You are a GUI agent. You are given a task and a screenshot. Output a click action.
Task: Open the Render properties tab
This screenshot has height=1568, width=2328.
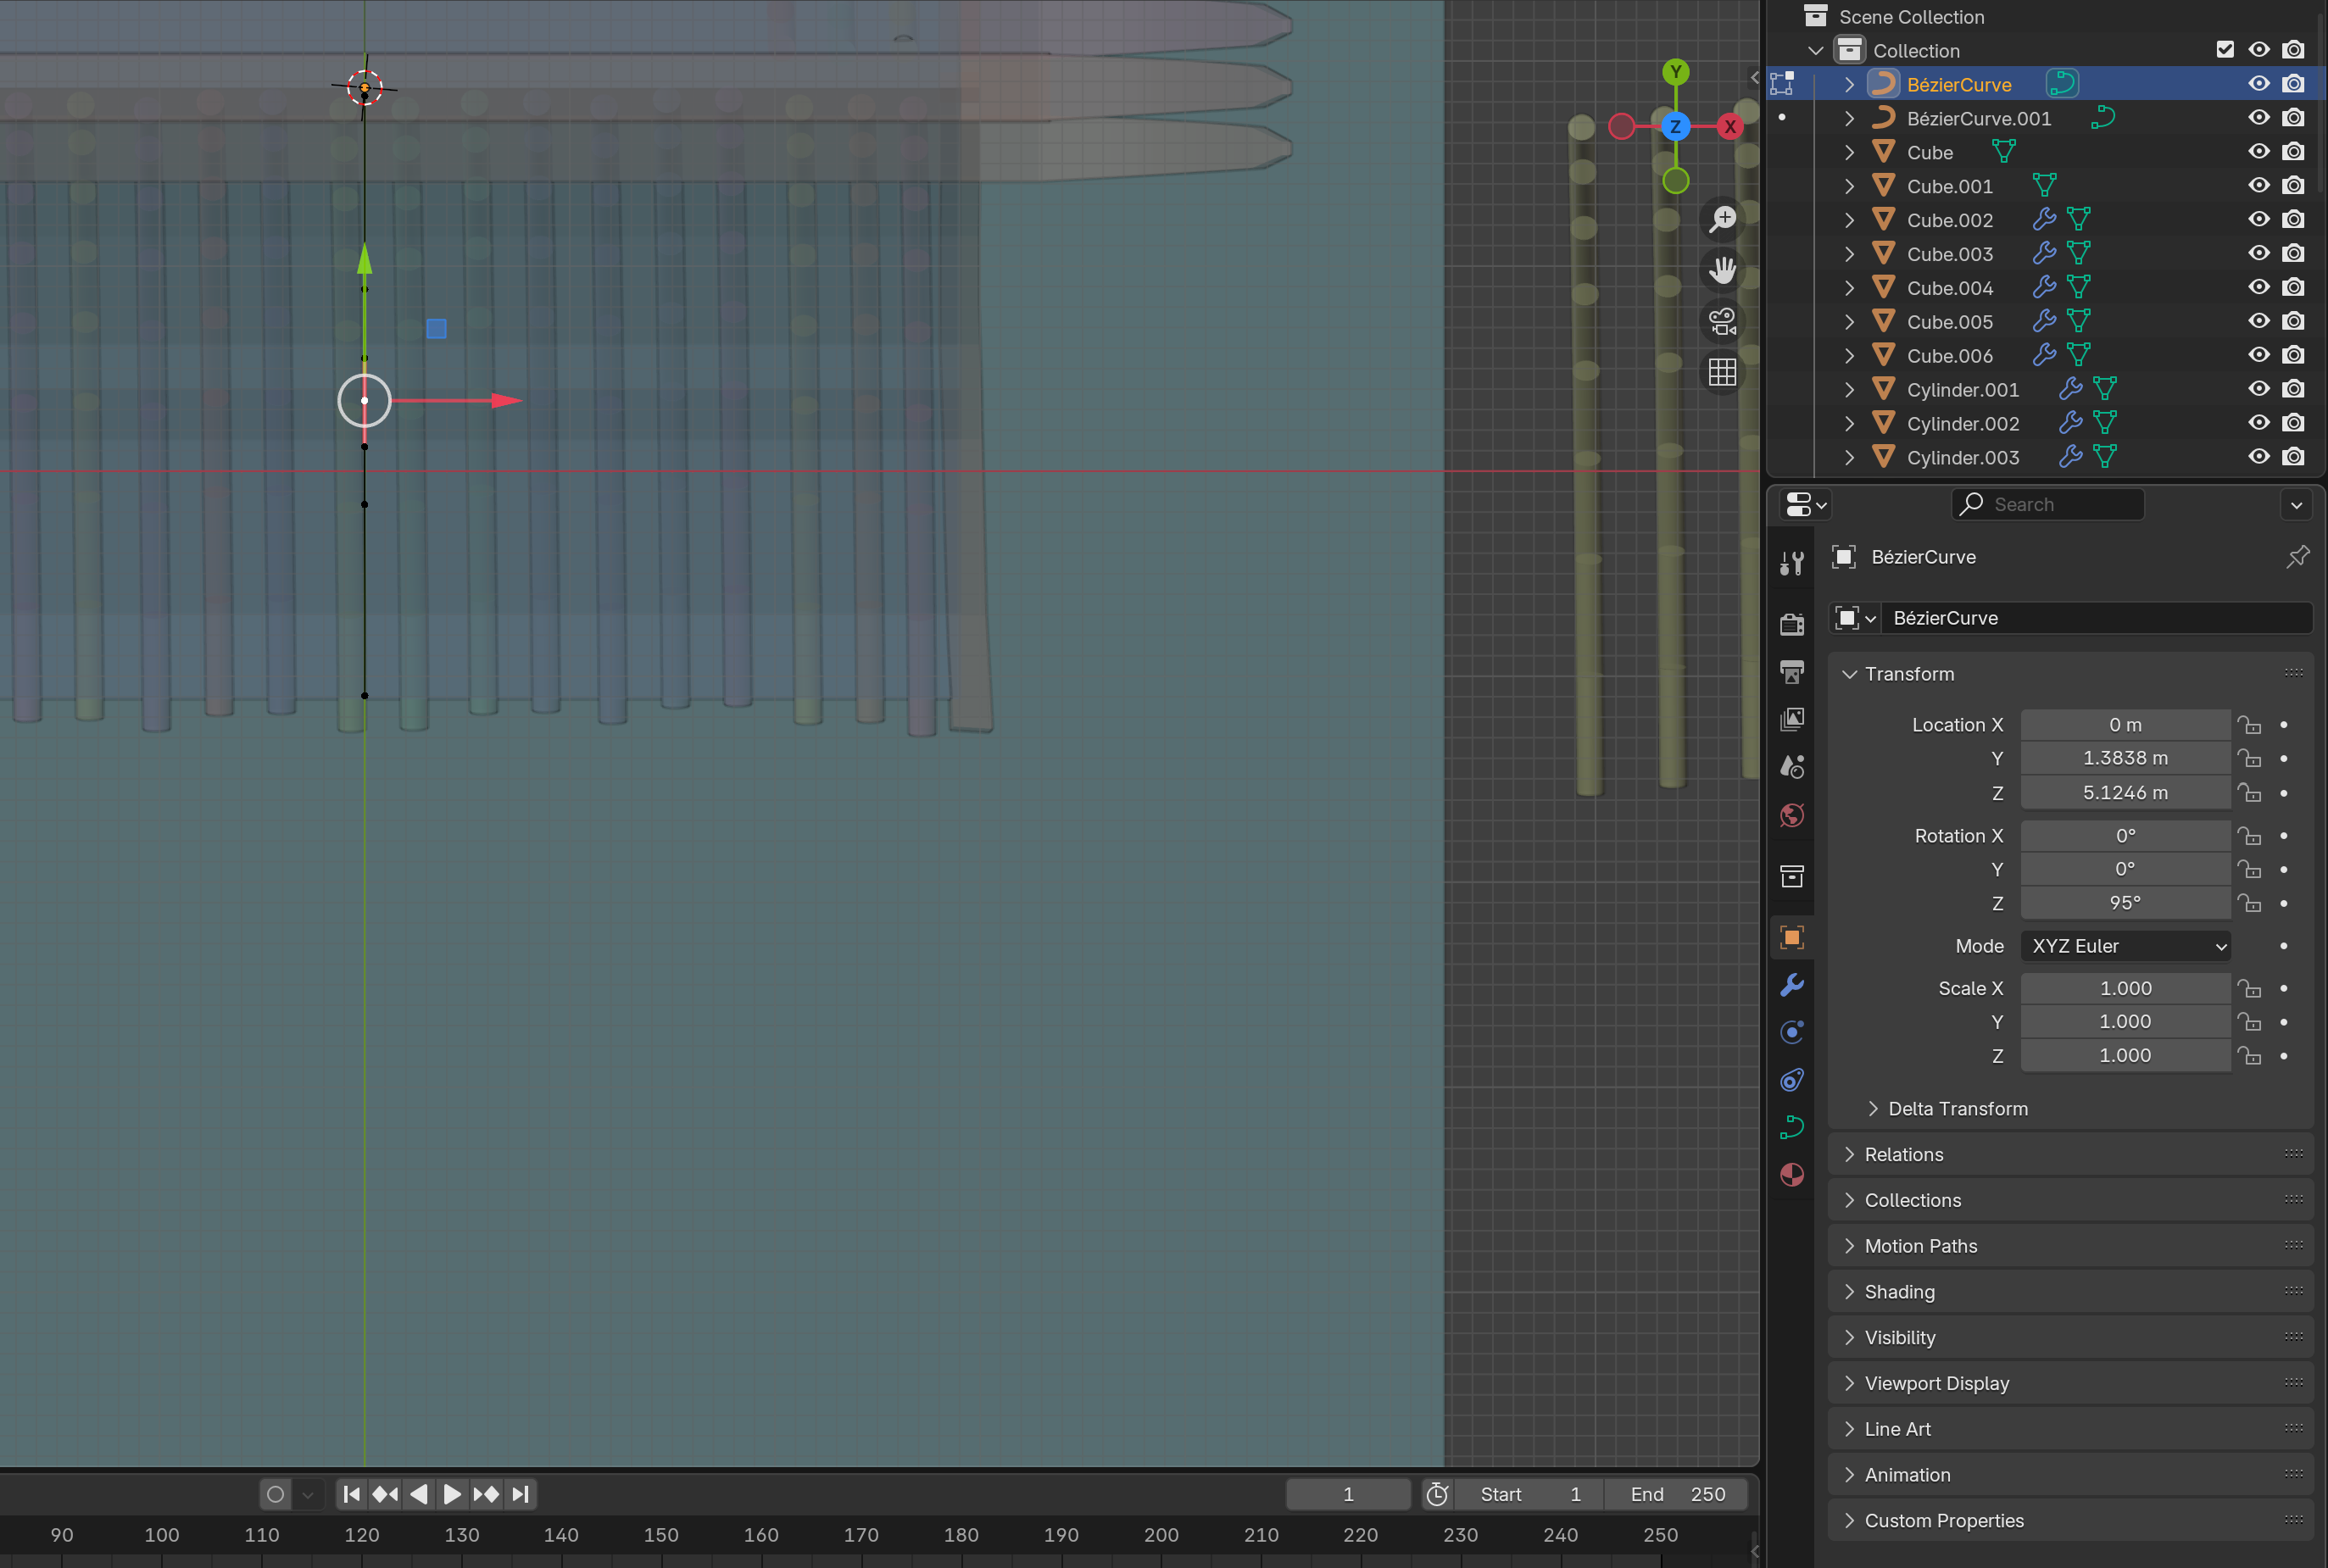(x=1792, y=624)
